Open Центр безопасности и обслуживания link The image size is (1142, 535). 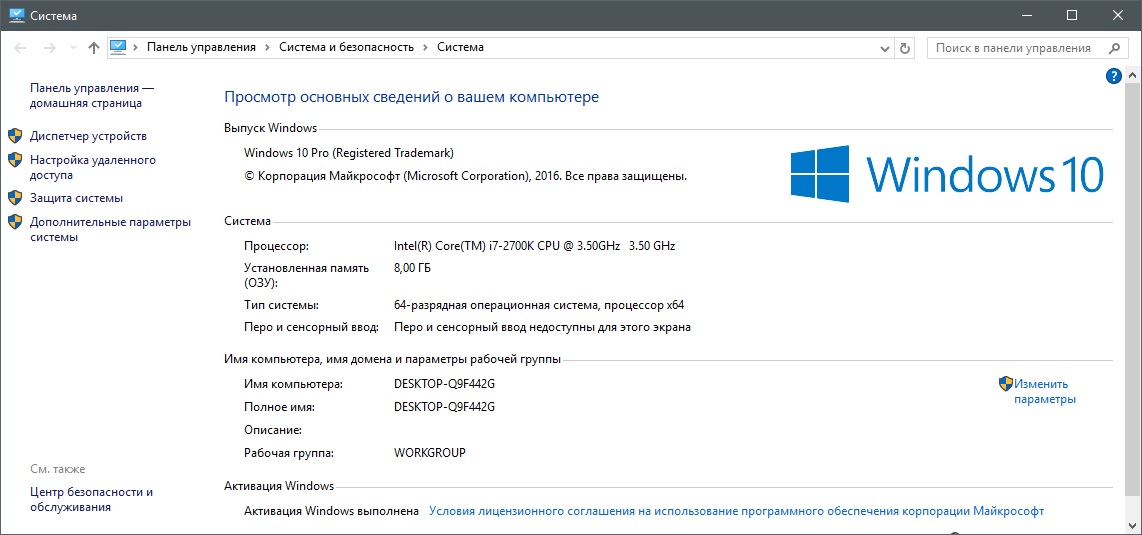pos(91,499)
